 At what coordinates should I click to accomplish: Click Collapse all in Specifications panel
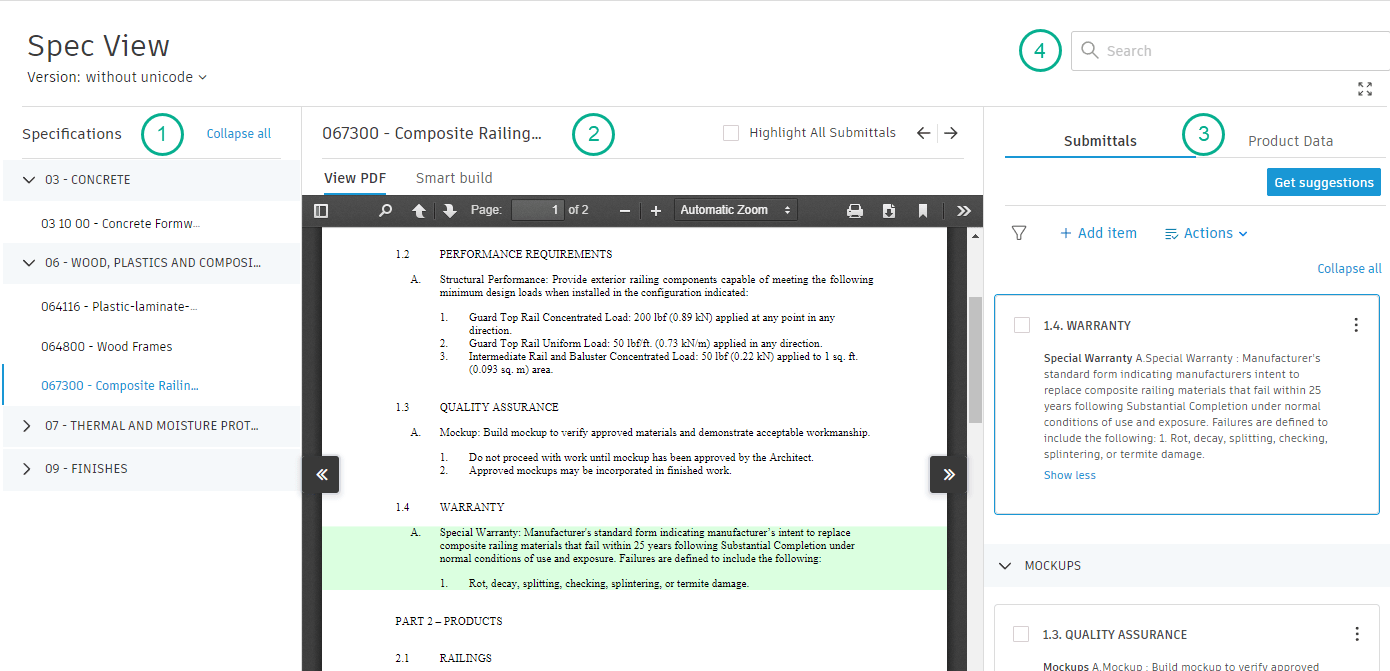coord(239,133)
